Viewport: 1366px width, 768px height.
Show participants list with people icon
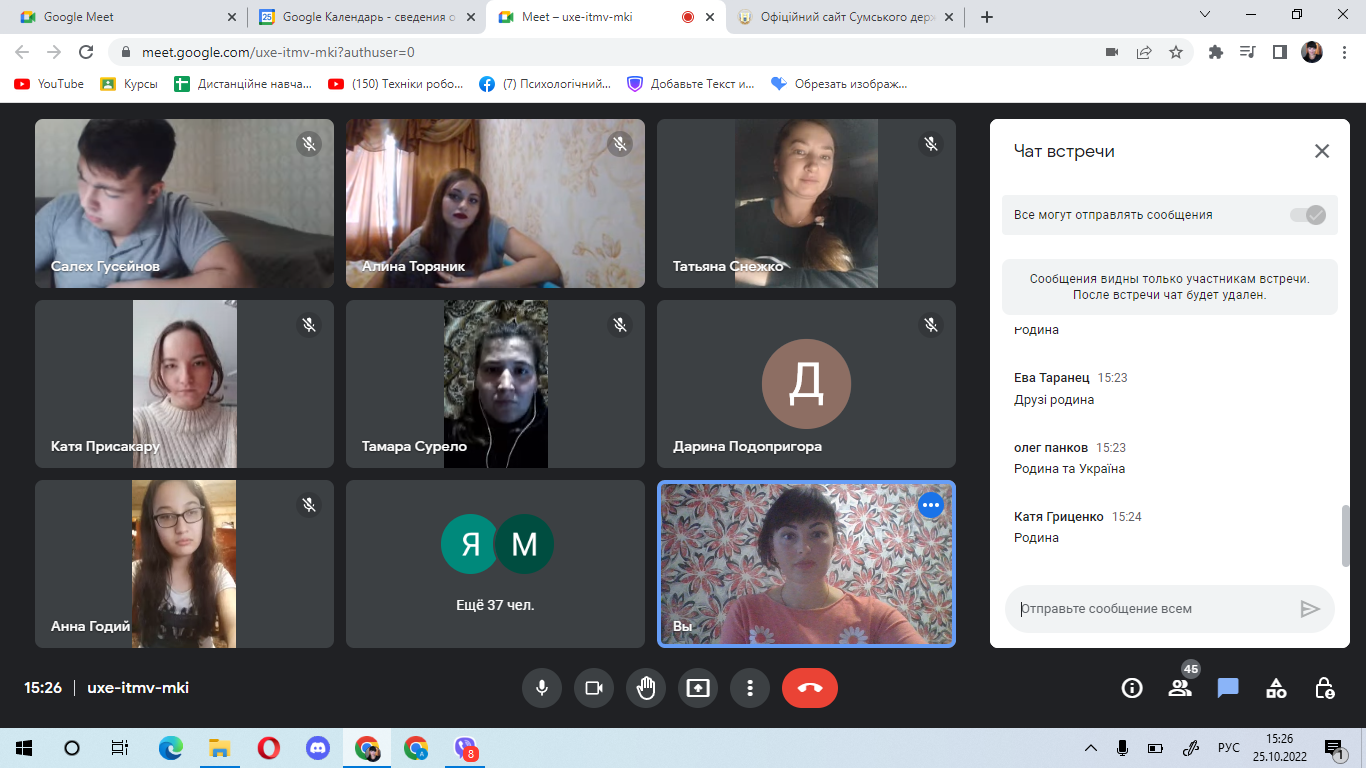tap(1180, 688)
